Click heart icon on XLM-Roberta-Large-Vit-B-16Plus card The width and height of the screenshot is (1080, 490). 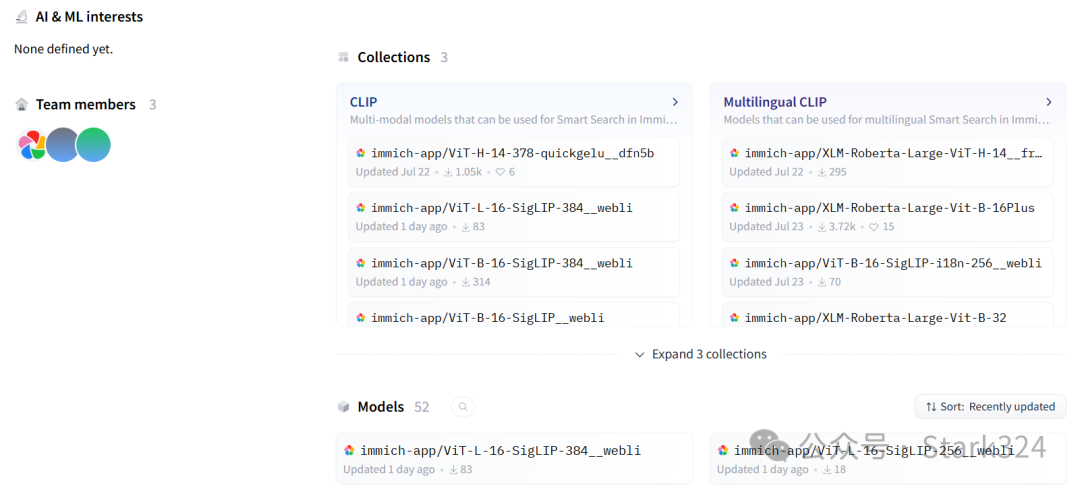873,226
